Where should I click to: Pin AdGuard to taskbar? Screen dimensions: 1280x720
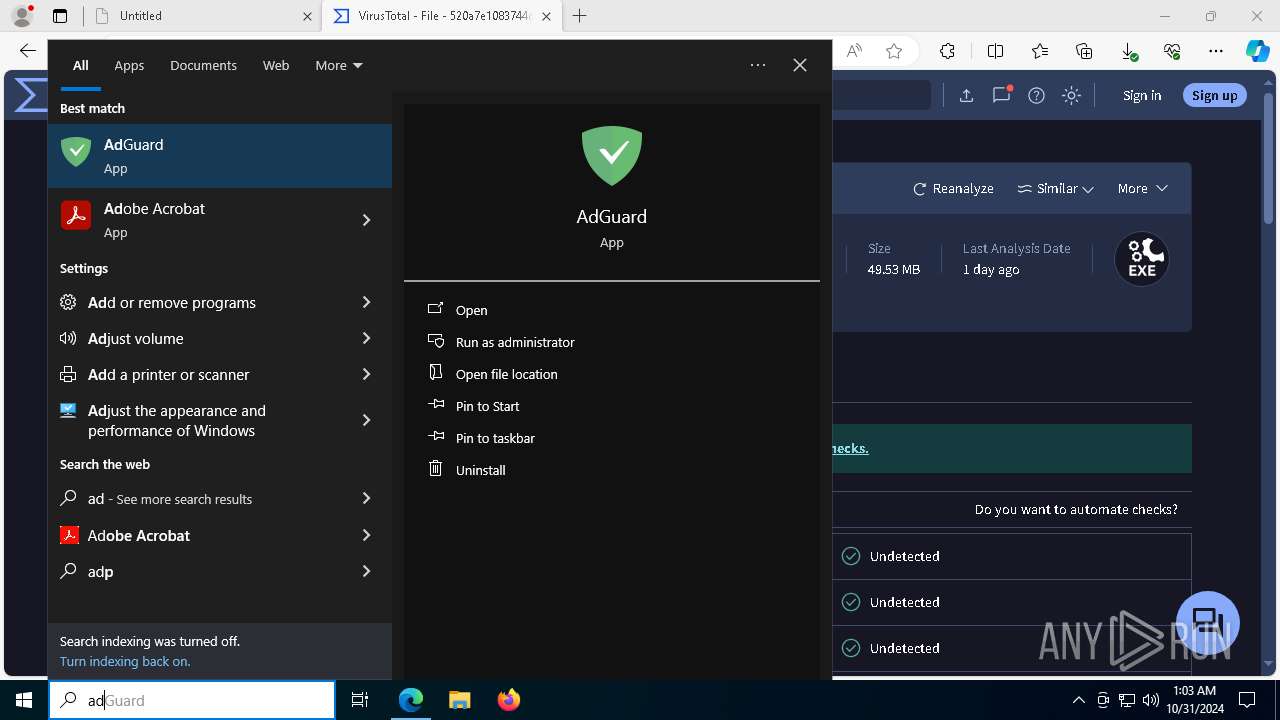click(495, 438)
